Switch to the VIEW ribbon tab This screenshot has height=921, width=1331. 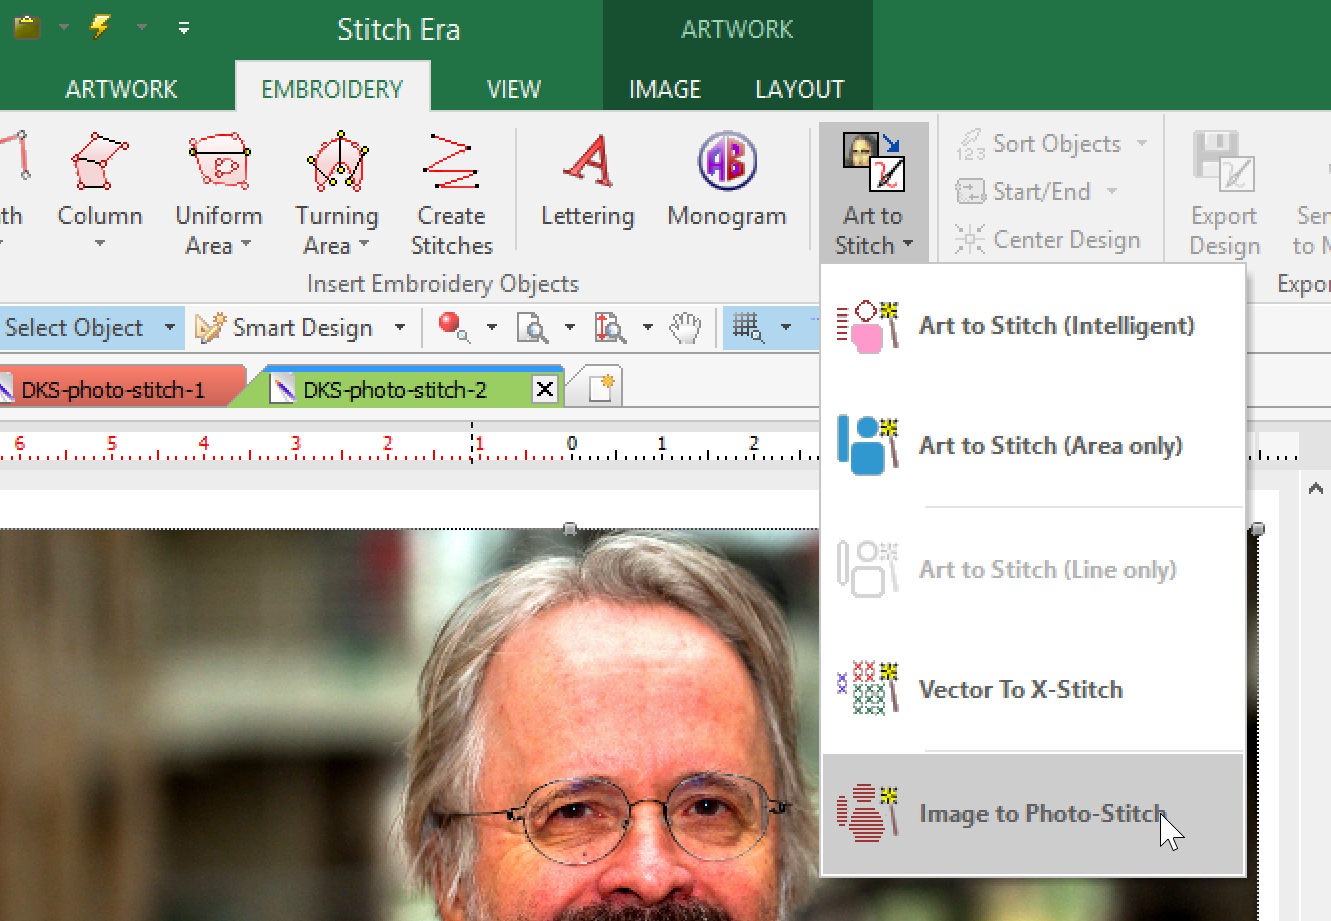point(514,90)
